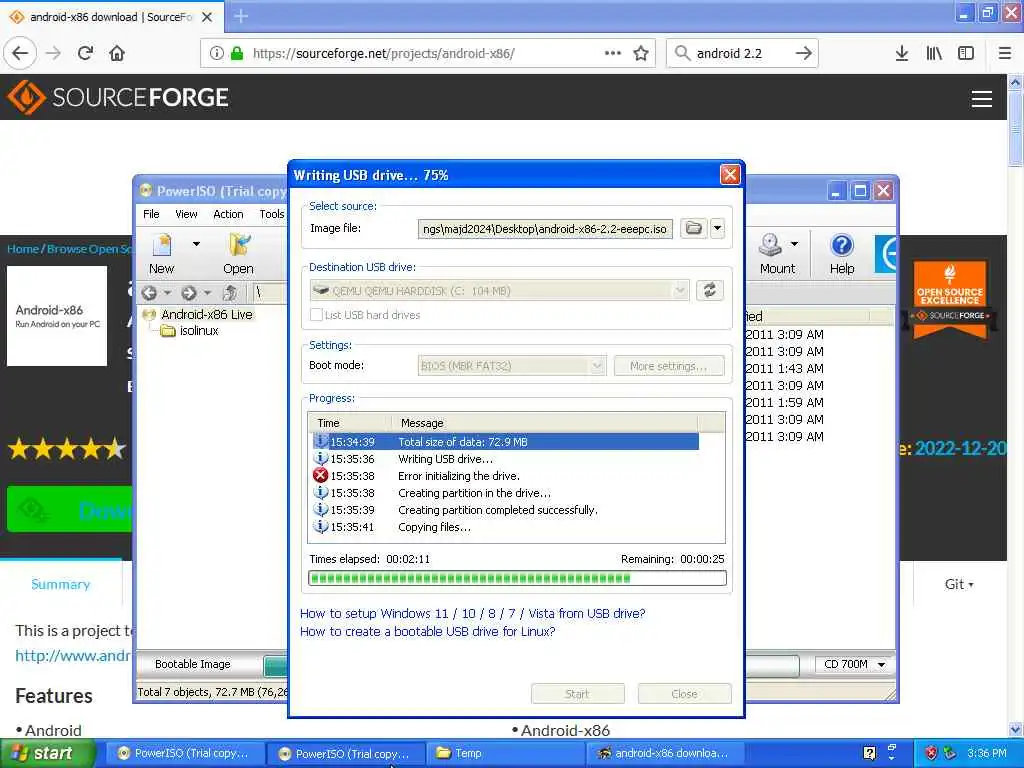Open the File menu in PowerISO
Screen dimensions: 1024x768
[x=151, y=214]
